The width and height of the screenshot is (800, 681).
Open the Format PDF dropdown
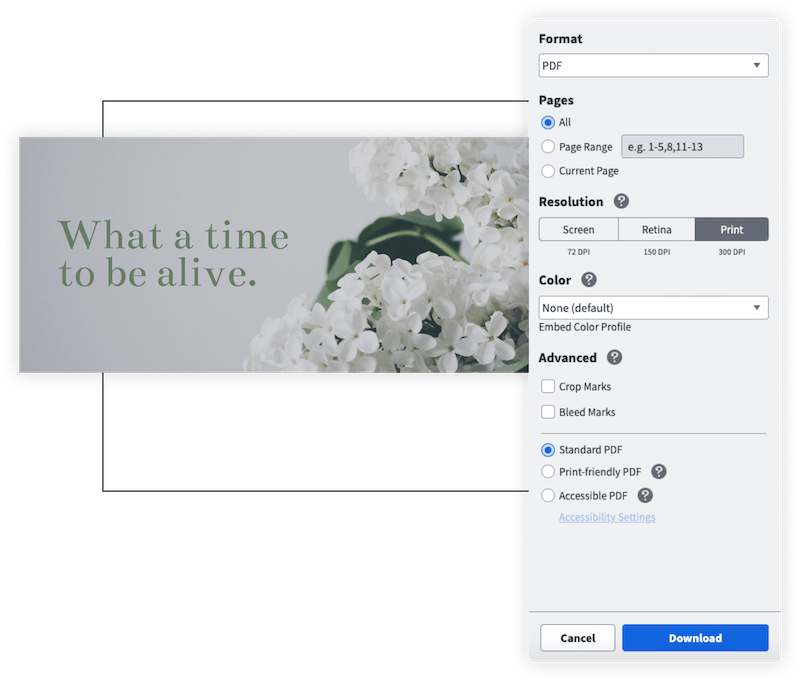coord(654,65)
